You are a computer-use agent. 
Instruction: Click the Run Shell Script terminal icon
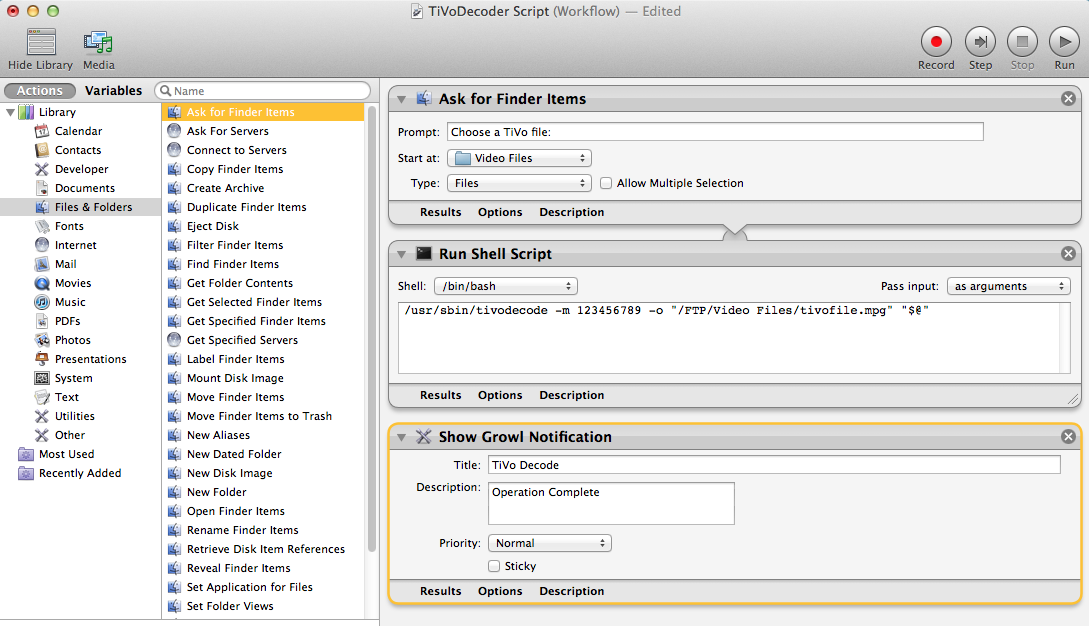[x=424, y=254]
